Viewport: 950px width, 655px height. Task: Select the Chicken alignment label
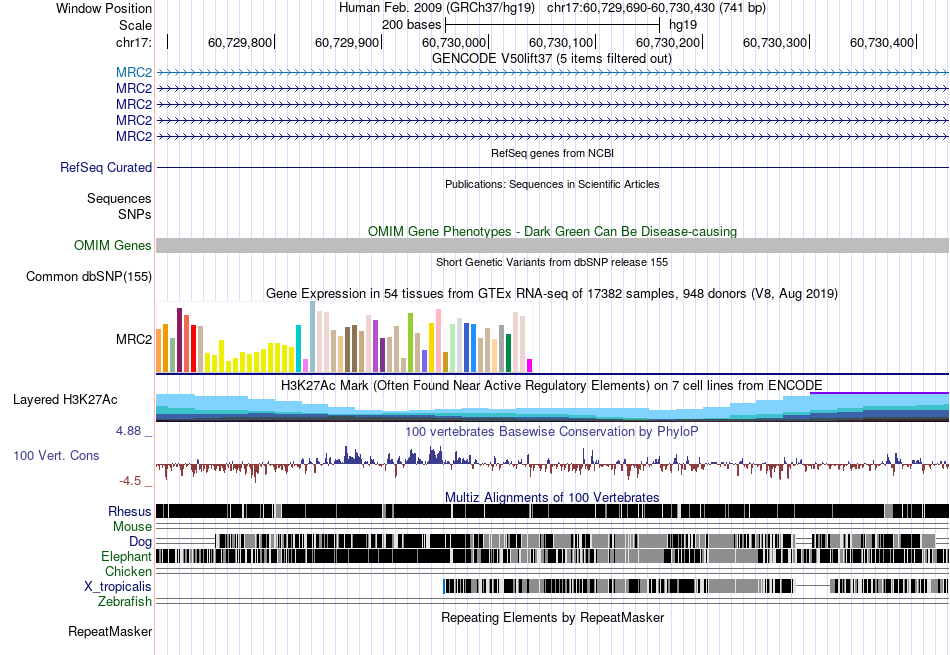(128, 571)
